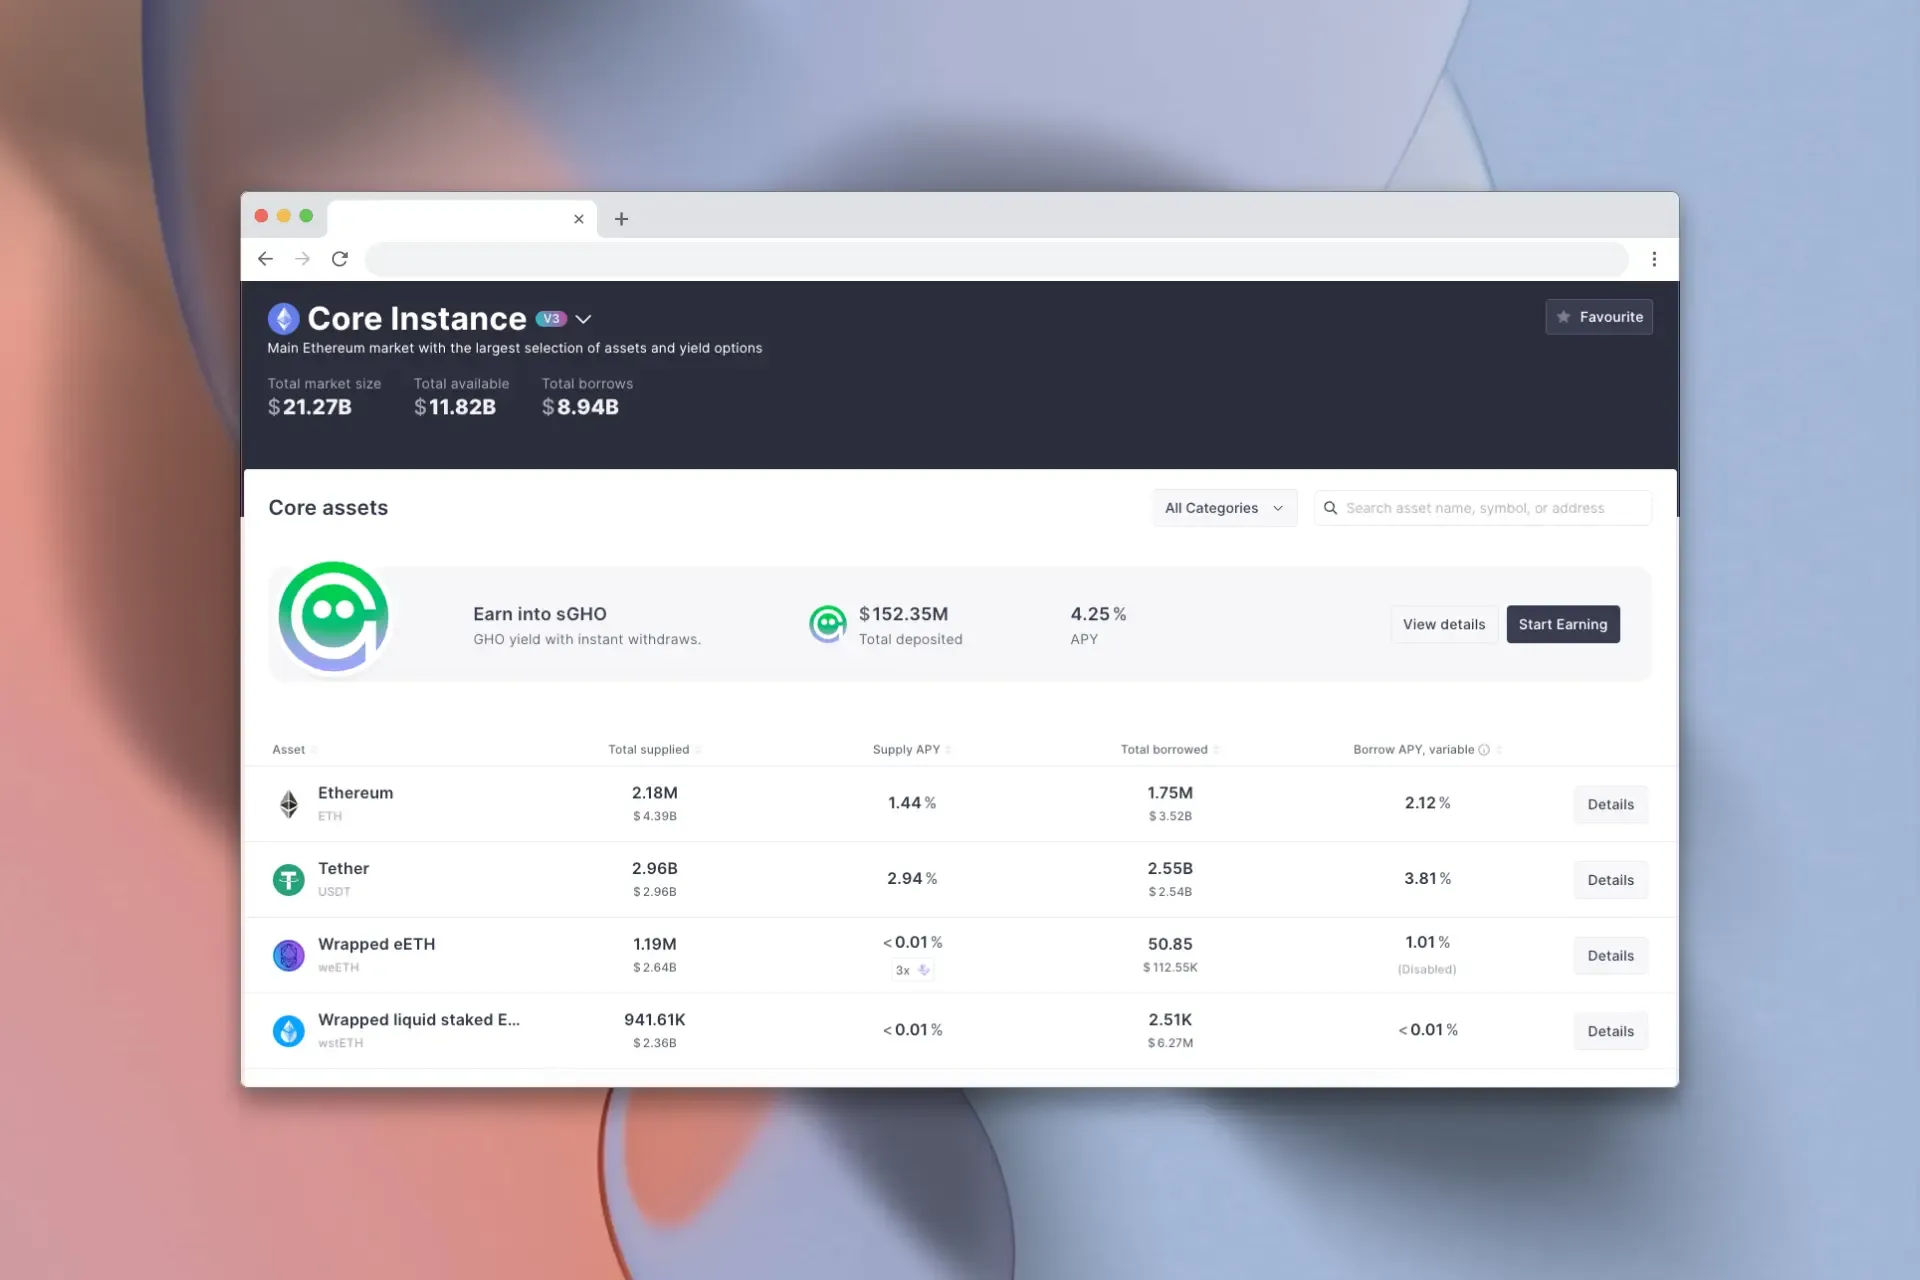Click the 3x incentive badge for weETH
1920x1280 pixels.
(912, 970)
